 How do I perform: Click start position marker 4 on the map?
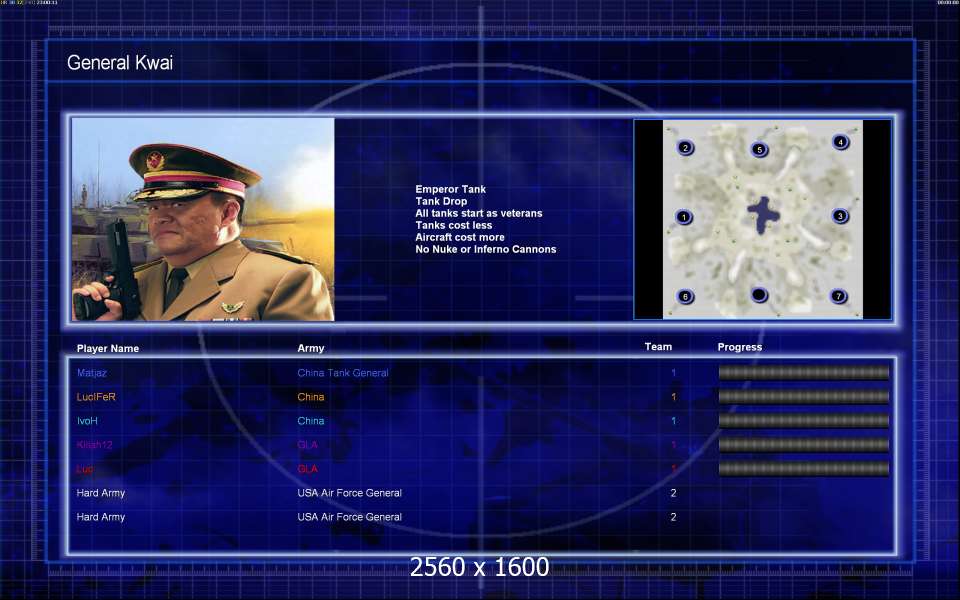(841, 142)
